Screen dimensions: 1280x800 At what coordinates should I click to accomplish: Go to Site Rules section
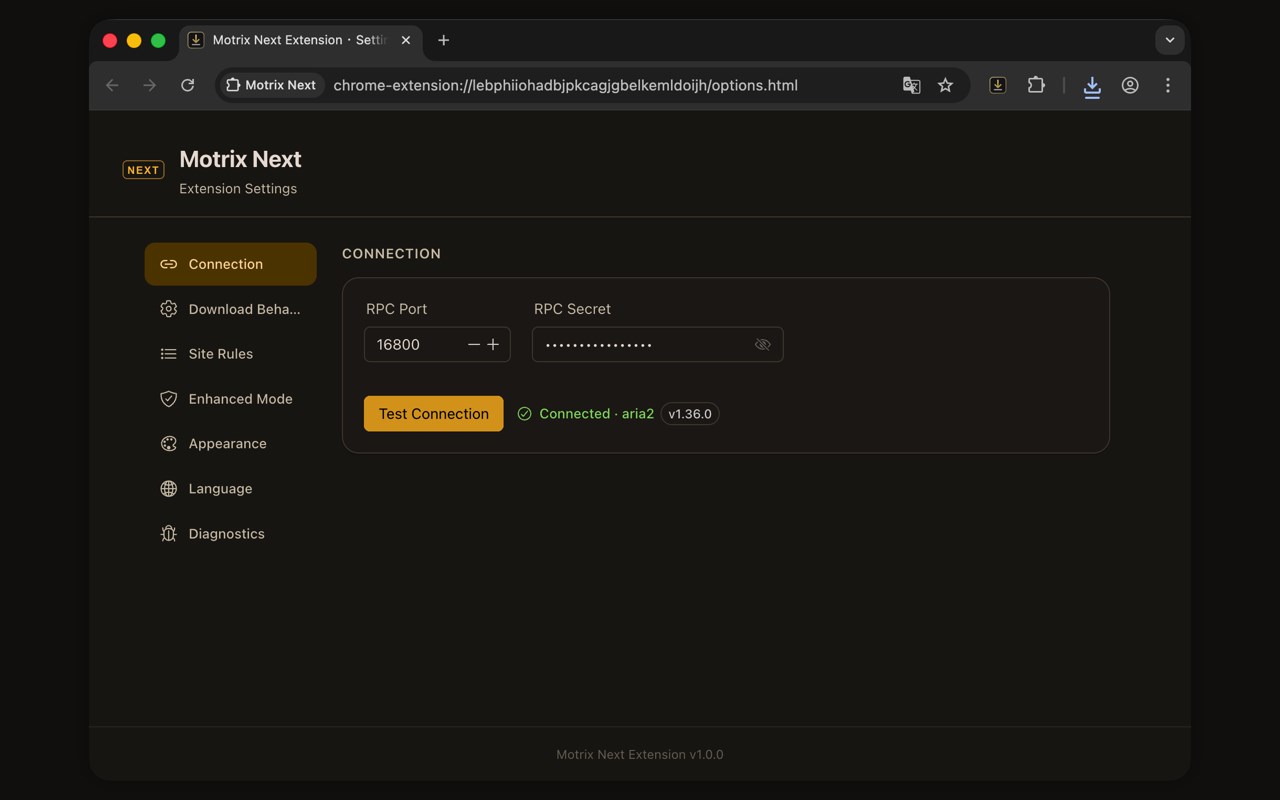230,354
